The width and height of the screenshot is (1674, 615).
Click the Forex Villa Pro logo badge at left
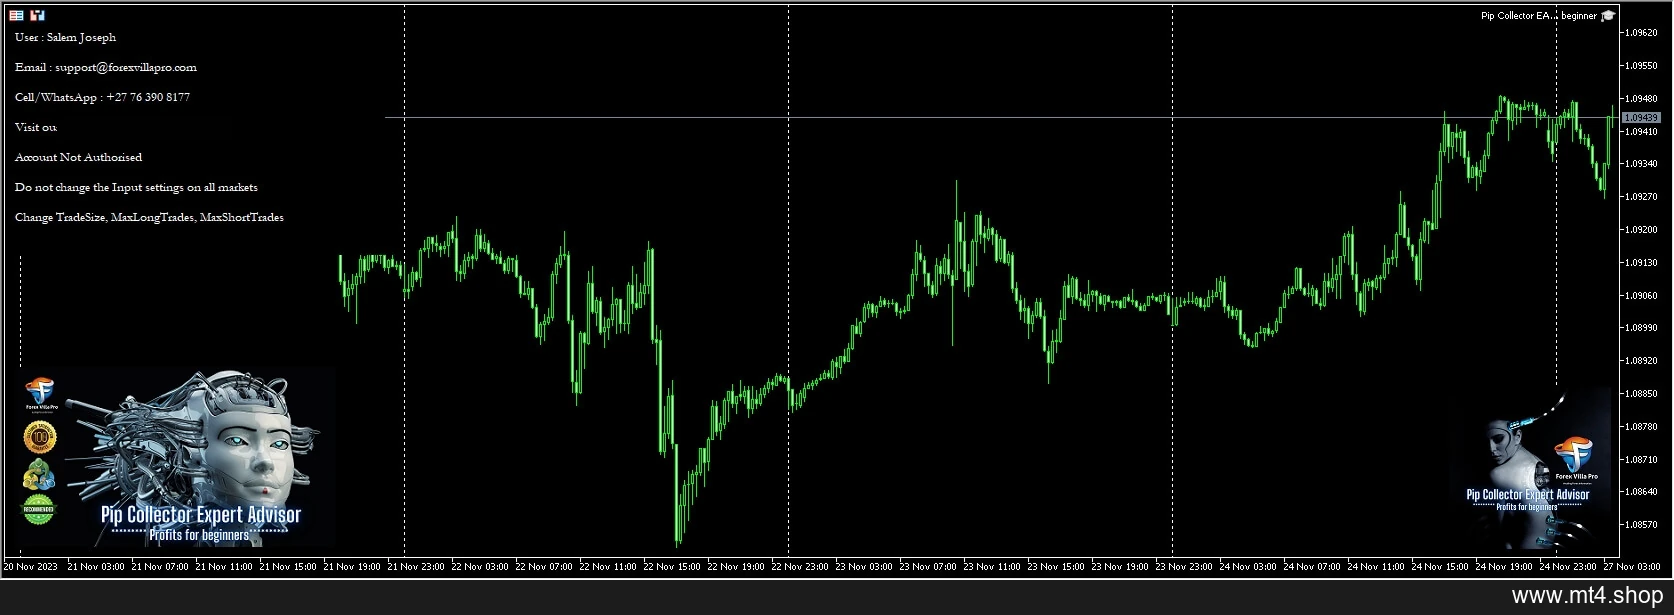coord(40,395)
